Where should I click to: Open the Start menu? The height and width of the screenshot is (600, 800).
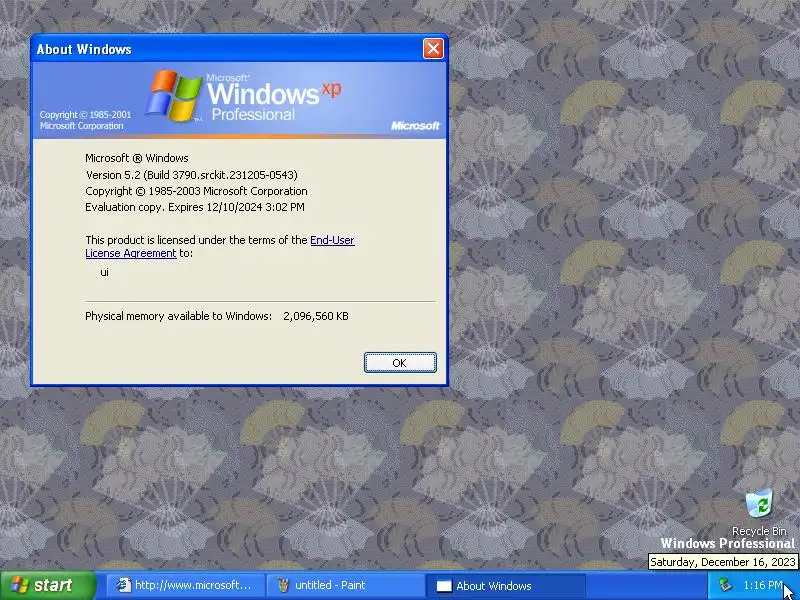(x=47, y=585)
